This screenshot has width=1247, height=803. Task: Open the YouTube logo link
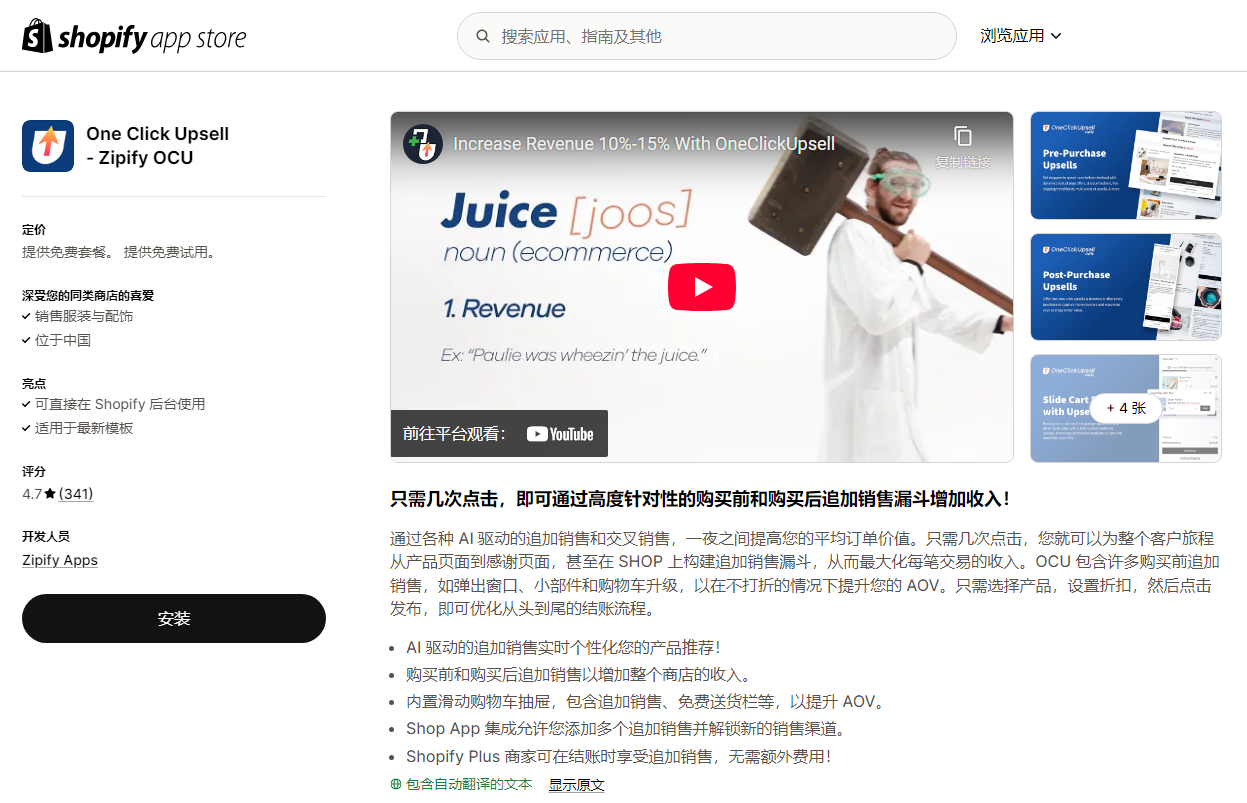560,434
